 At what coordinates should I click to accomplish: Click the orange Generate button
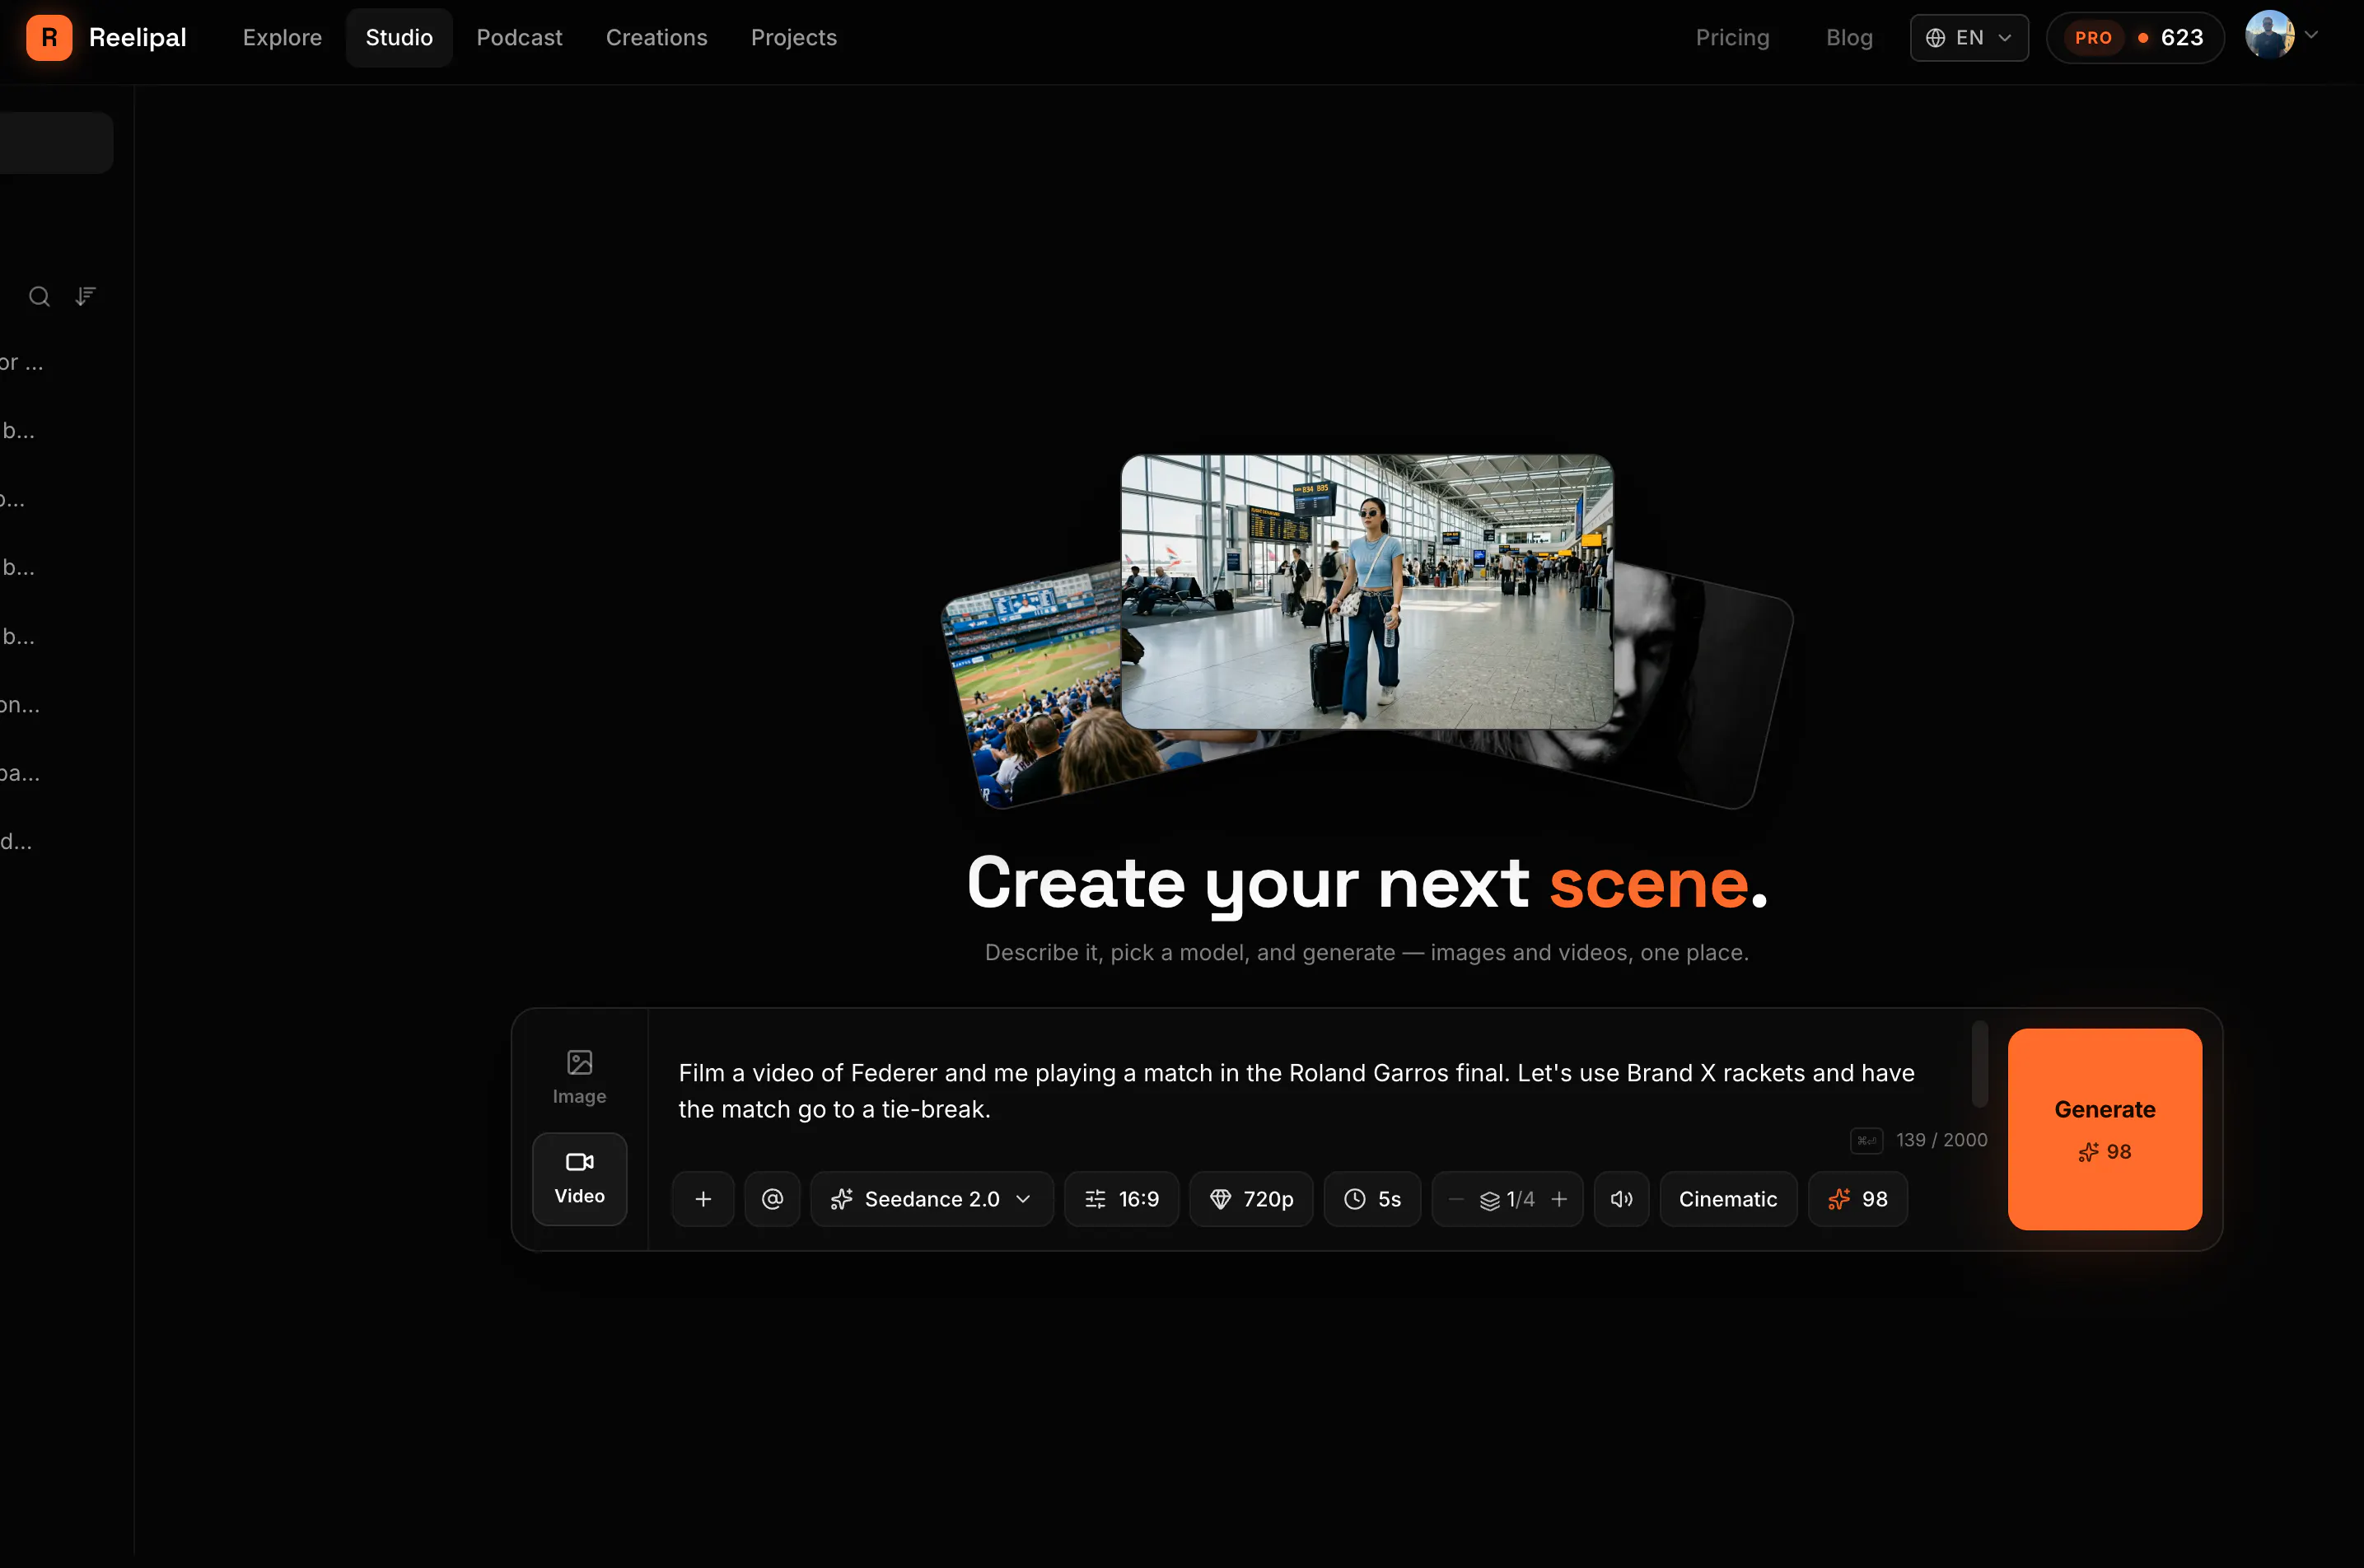(2104, 1129)
